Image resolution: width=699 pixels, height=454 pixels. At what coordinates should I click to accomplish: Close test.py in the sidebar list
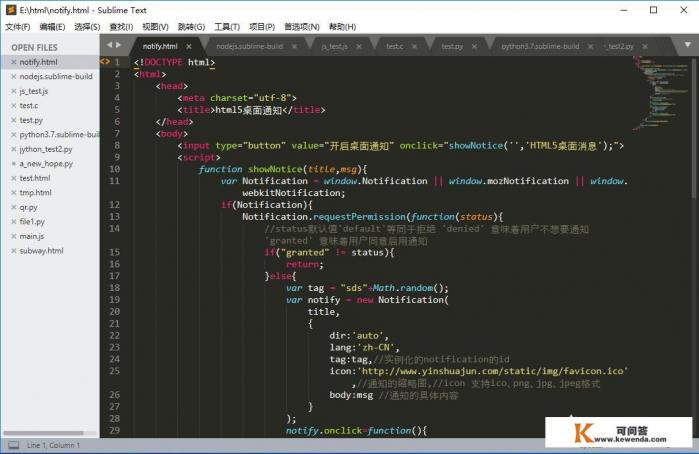click(14, 120)
